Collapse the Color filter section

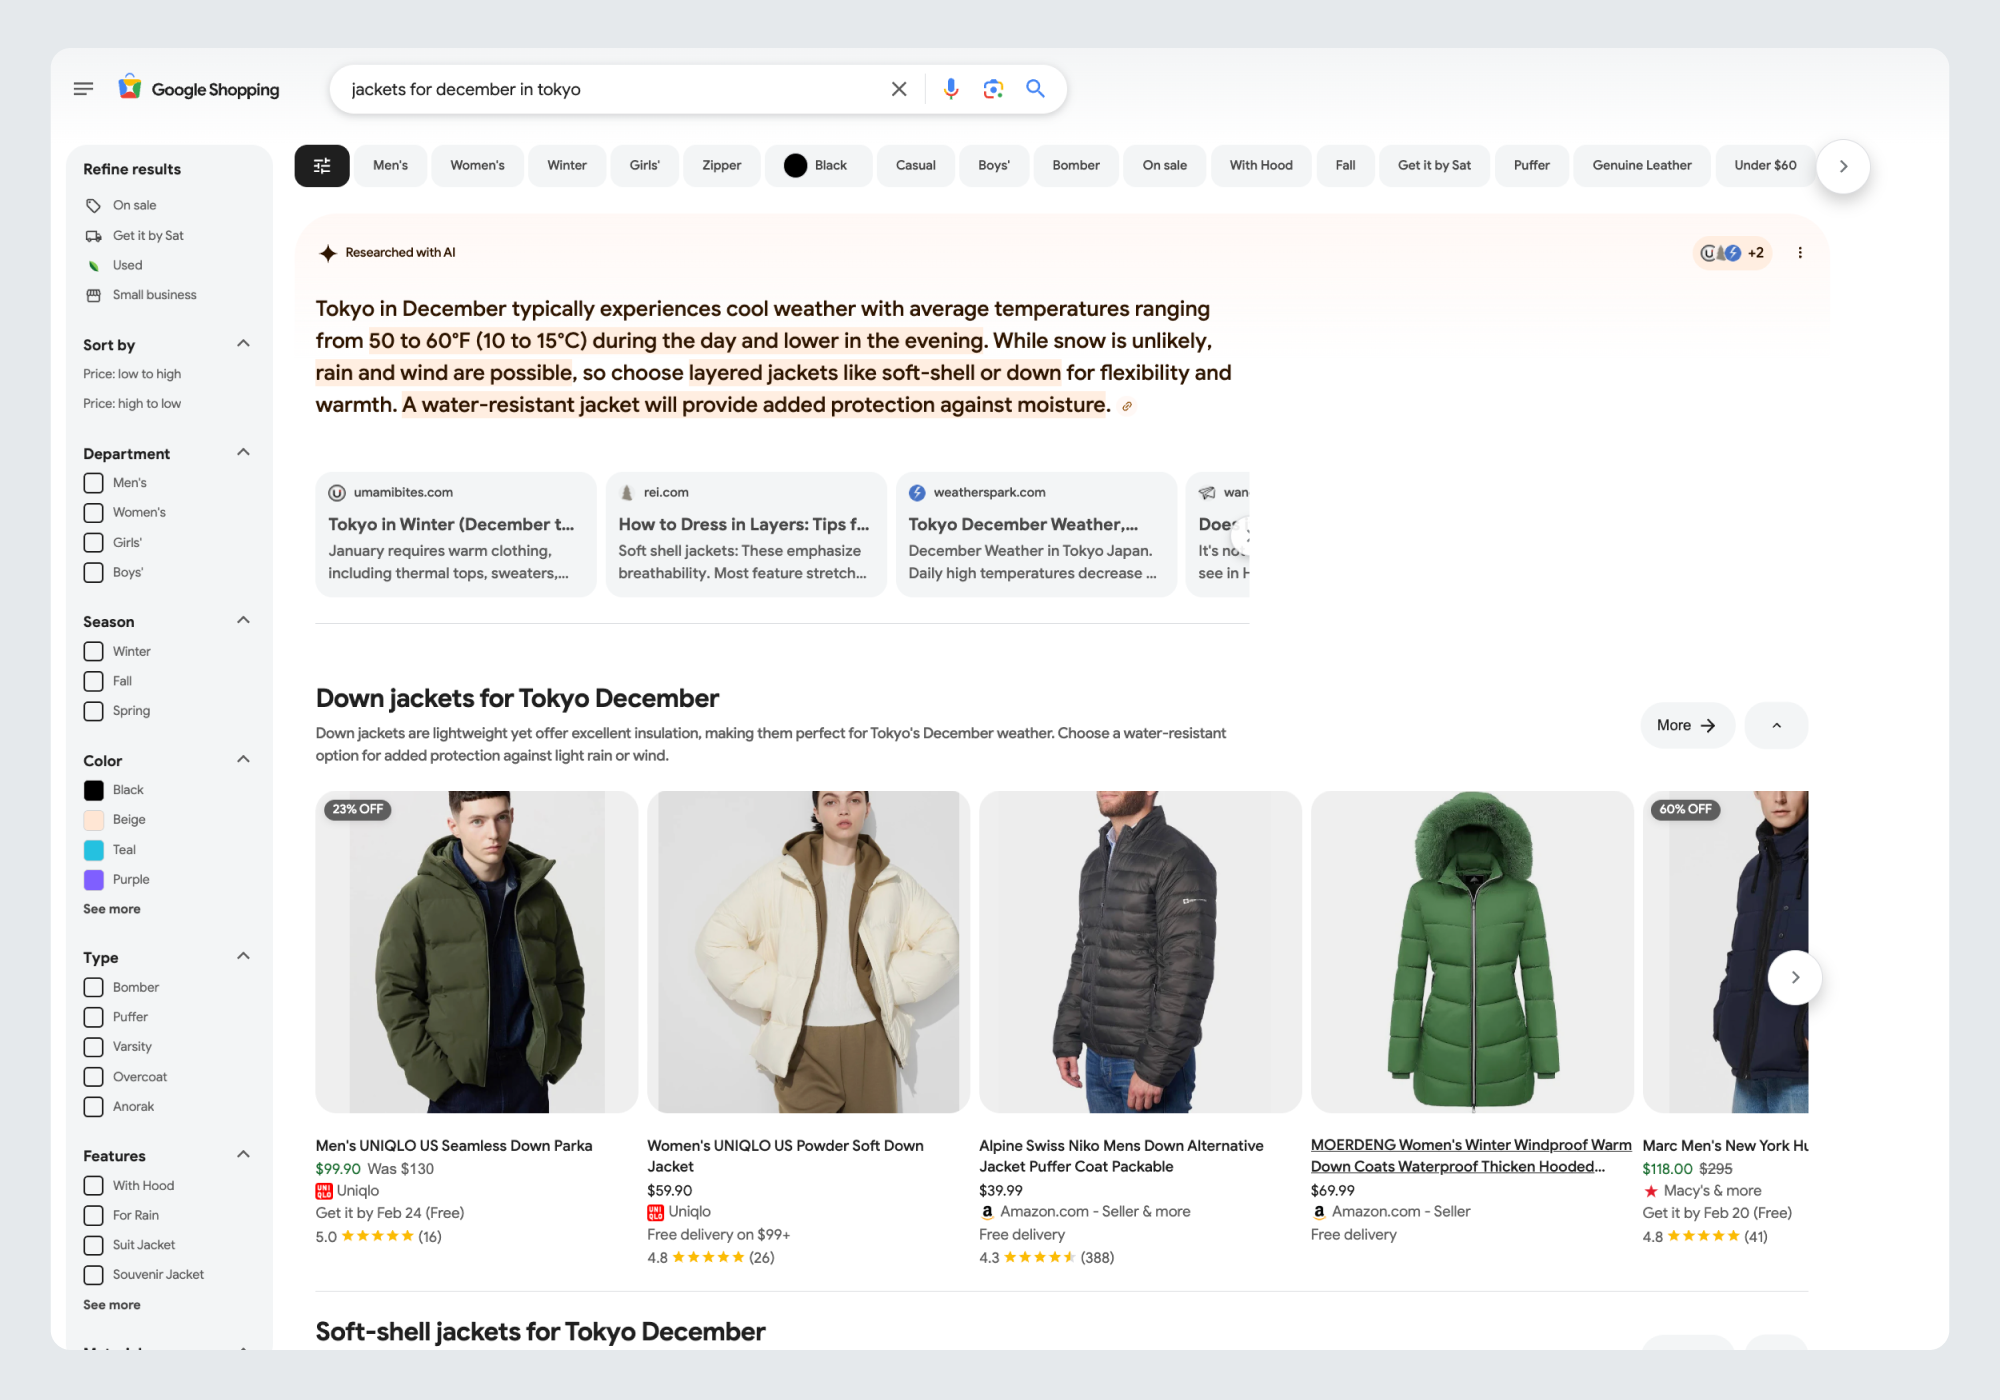tap(243, 760)
